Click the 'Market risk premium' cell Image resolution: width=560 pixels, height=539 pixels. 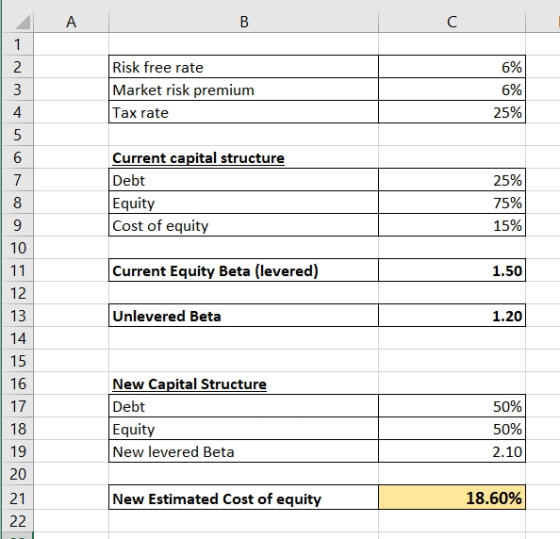(244, 90)
